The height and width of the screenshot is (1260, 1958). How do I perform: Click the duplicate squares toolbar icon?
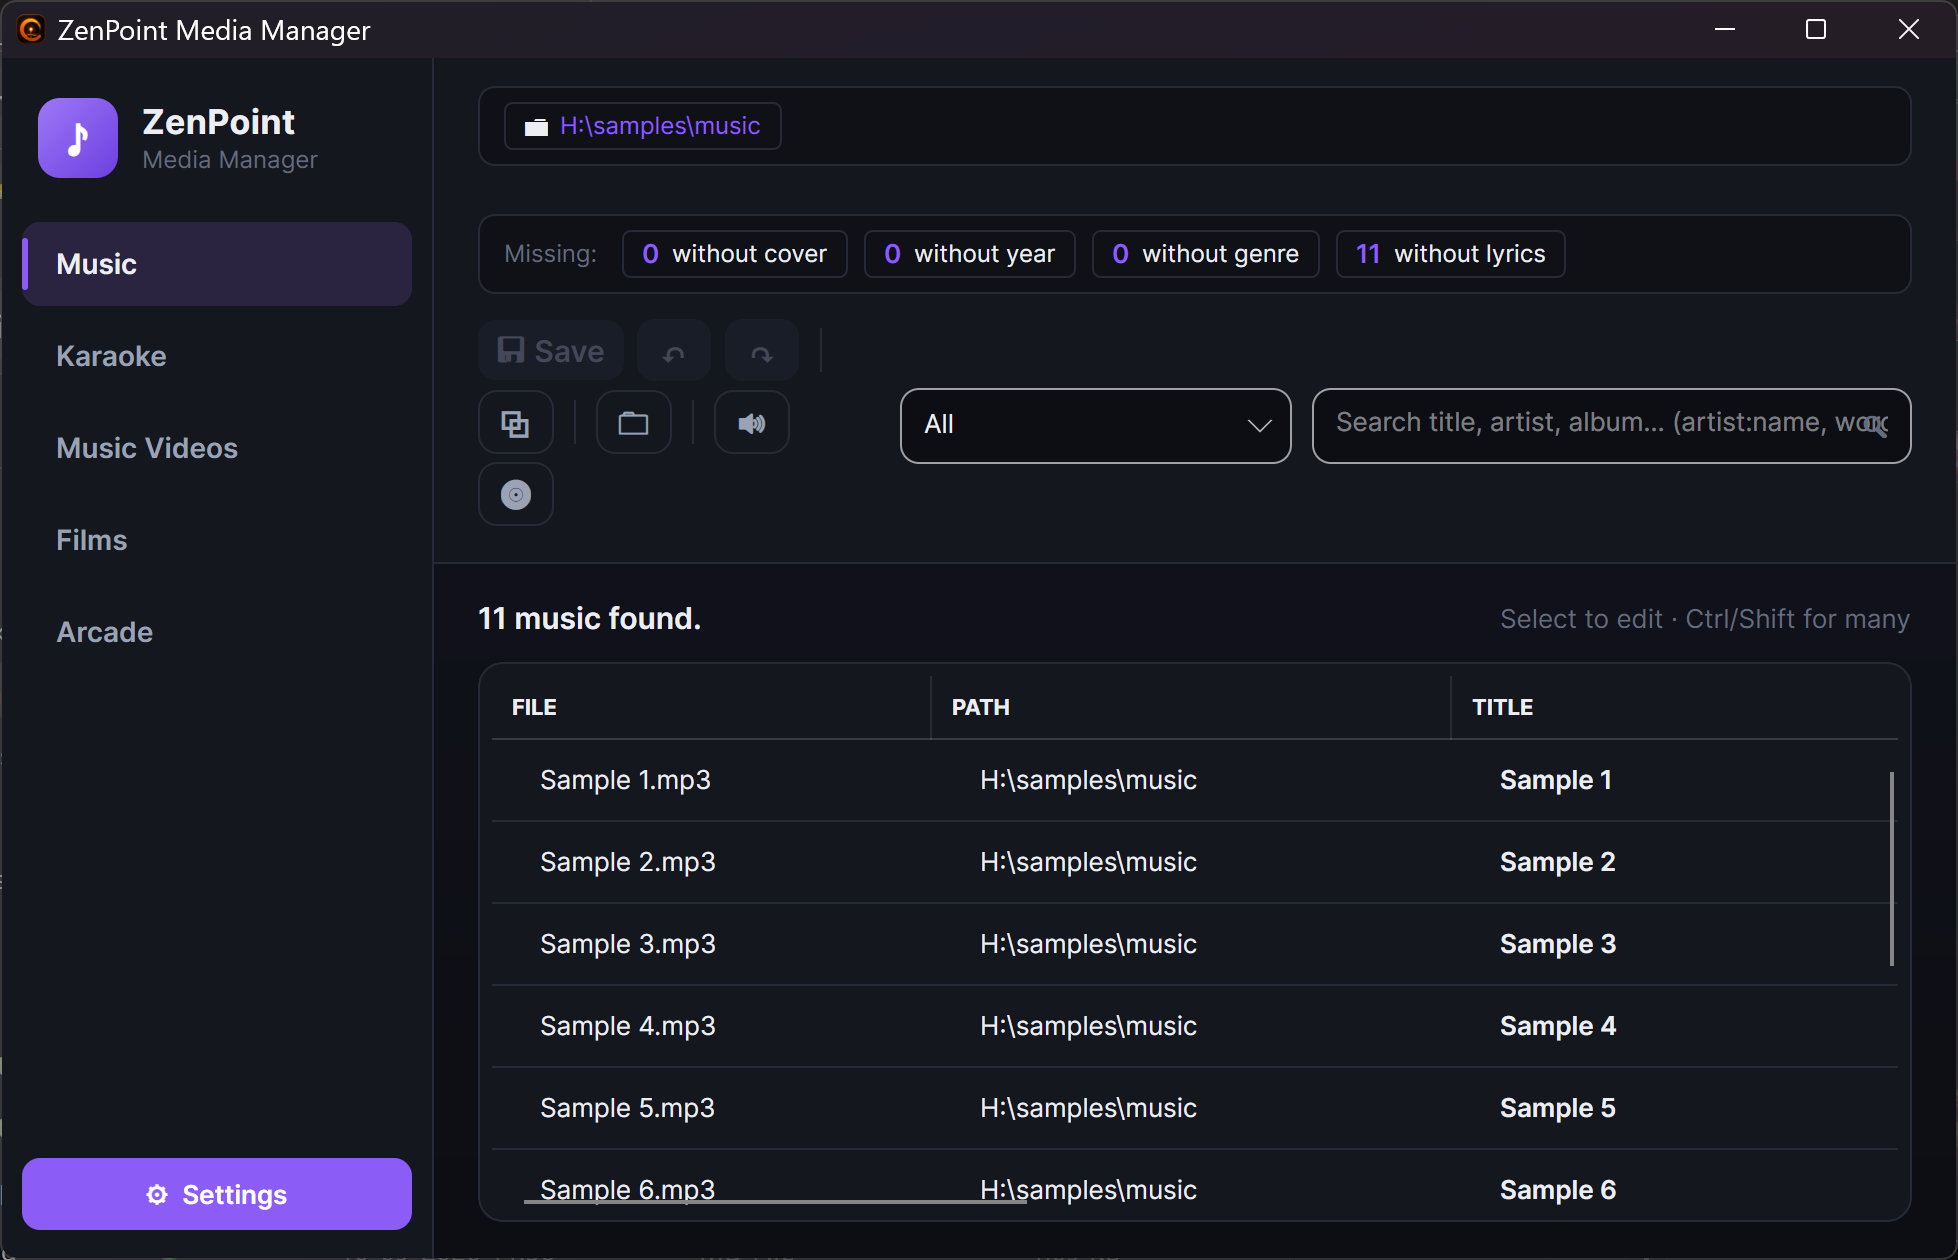pyautogui.click(x=516, y=423)
